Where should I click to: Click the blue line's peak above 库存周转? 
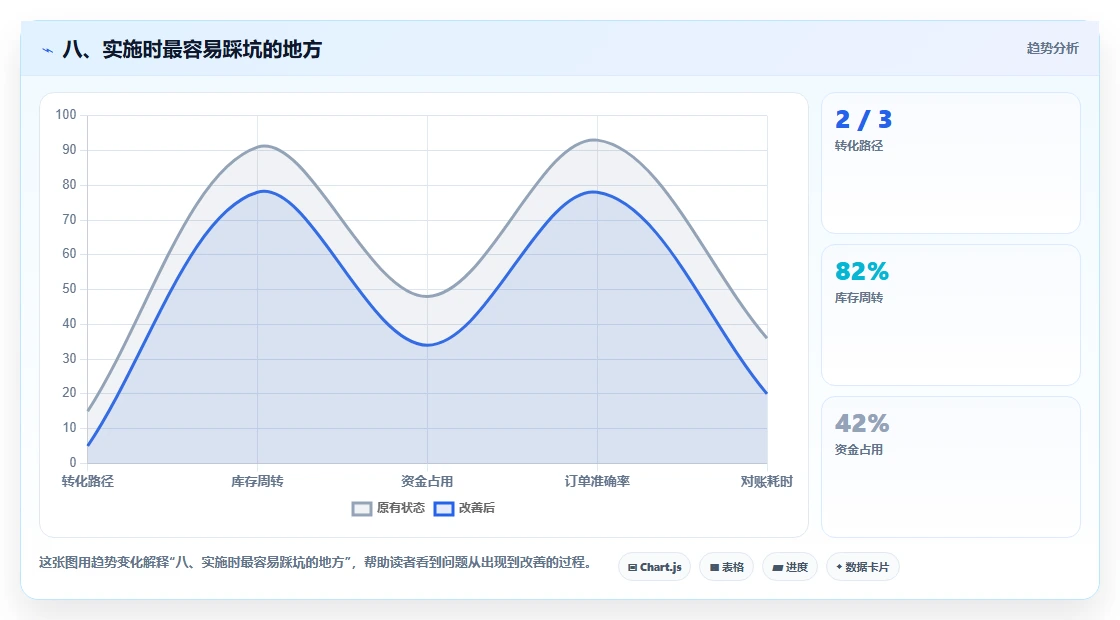tap(263, 191)
